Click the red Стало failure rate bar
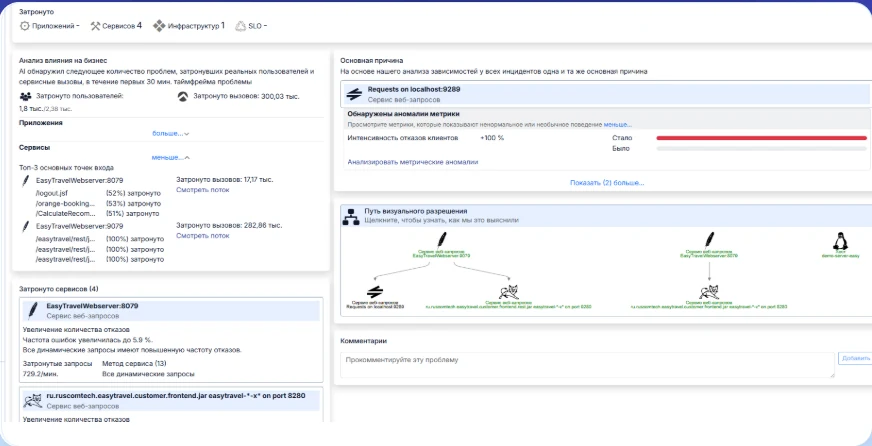Screen dimensions: 872x446 pyautogui.click(x=761, y=138)
